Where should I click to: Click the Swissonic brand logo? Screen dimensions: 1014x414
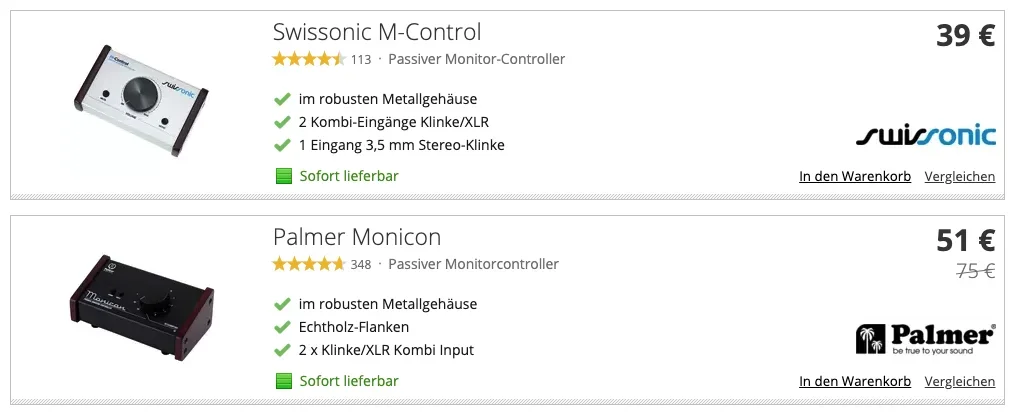(x=926, y=135)
